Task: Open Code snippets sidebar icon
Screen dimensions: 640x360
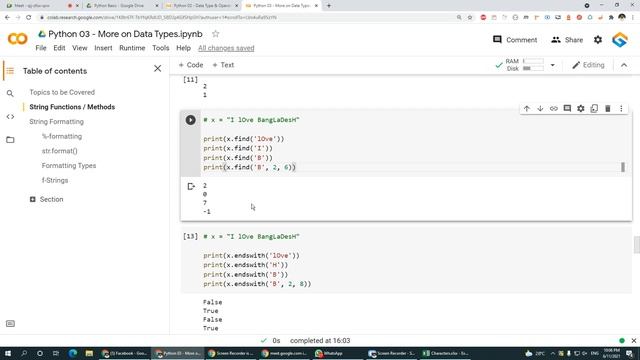Action: [10, 117]
